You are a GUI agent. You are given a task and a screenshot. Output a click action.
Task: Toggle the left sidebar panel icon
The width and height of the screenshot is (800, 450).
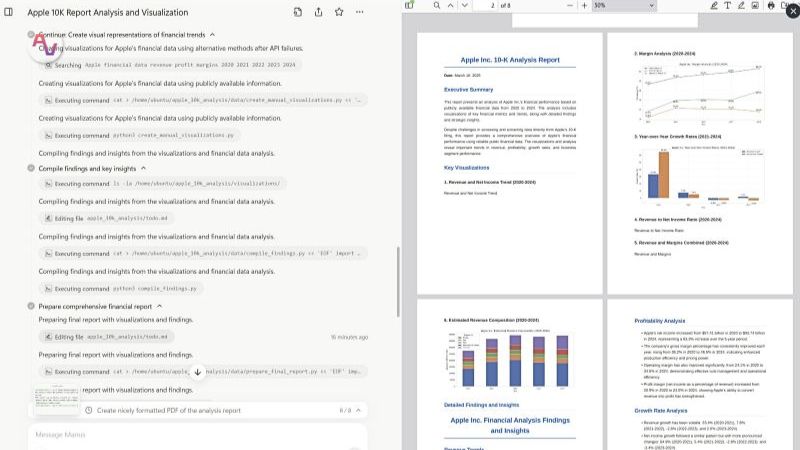pos(9,12)
